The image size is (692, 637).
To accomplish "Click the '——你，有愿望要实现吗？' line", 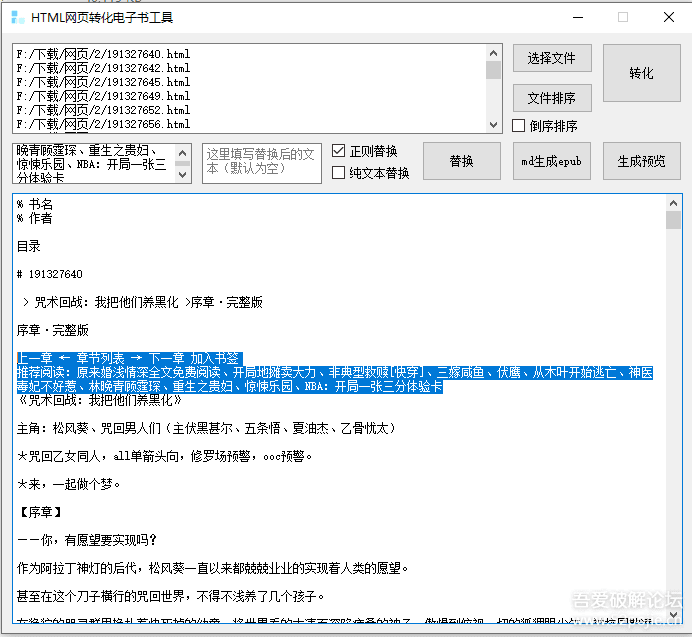I will 86,540.
